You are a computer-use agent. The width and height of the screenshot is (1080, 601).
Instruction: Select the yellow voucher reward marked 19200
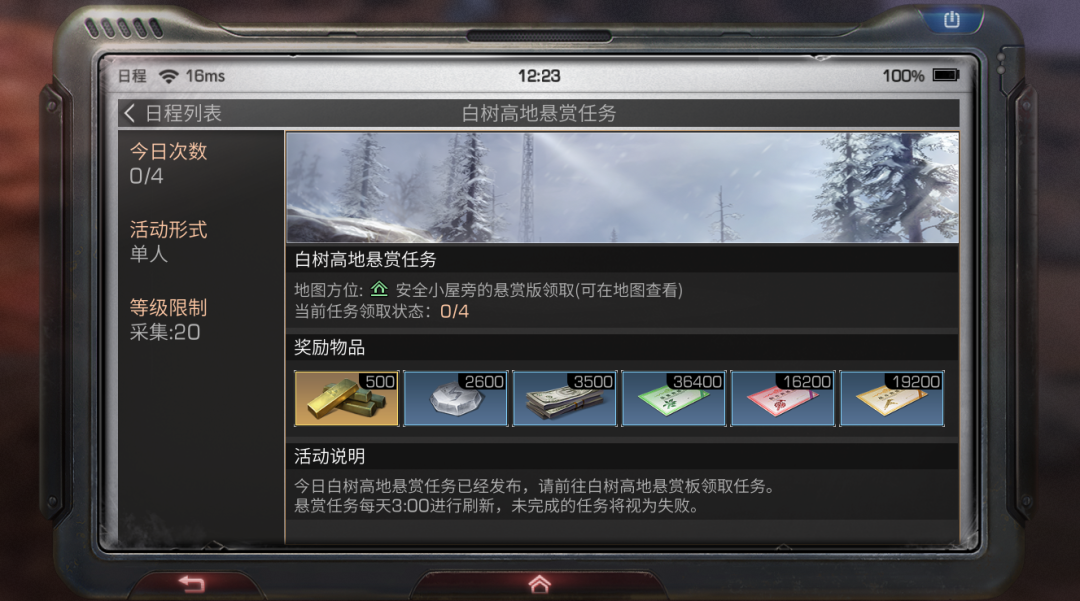892,398
